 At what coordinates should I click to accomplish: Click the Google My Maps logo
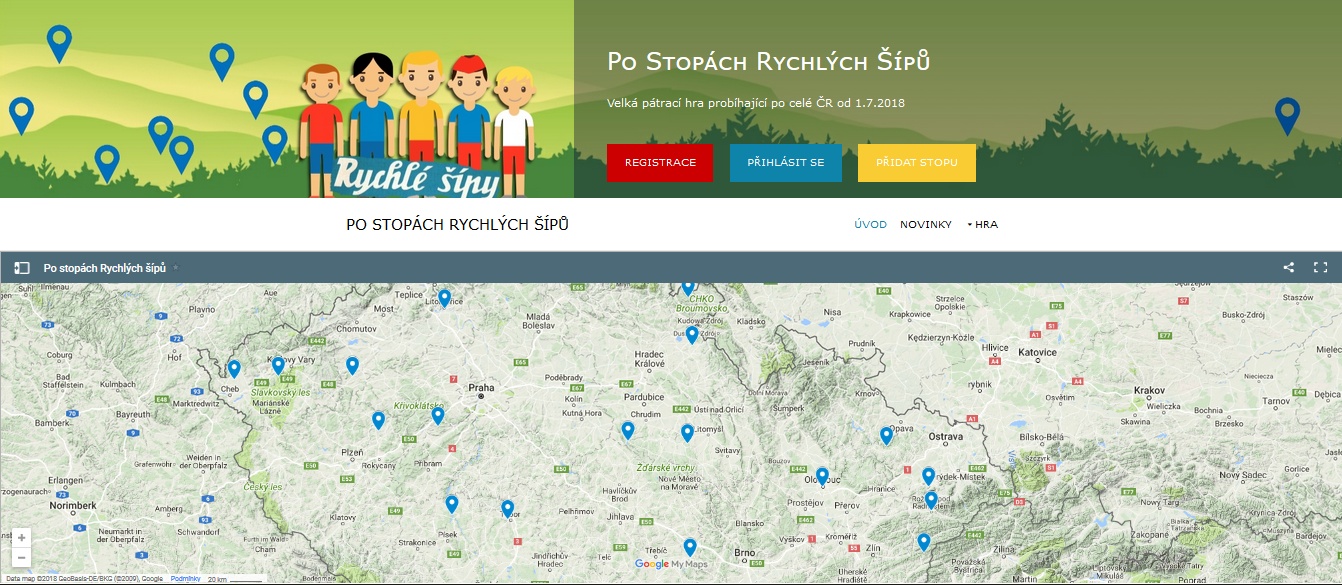pyautogui.click(x=671, y=565)
